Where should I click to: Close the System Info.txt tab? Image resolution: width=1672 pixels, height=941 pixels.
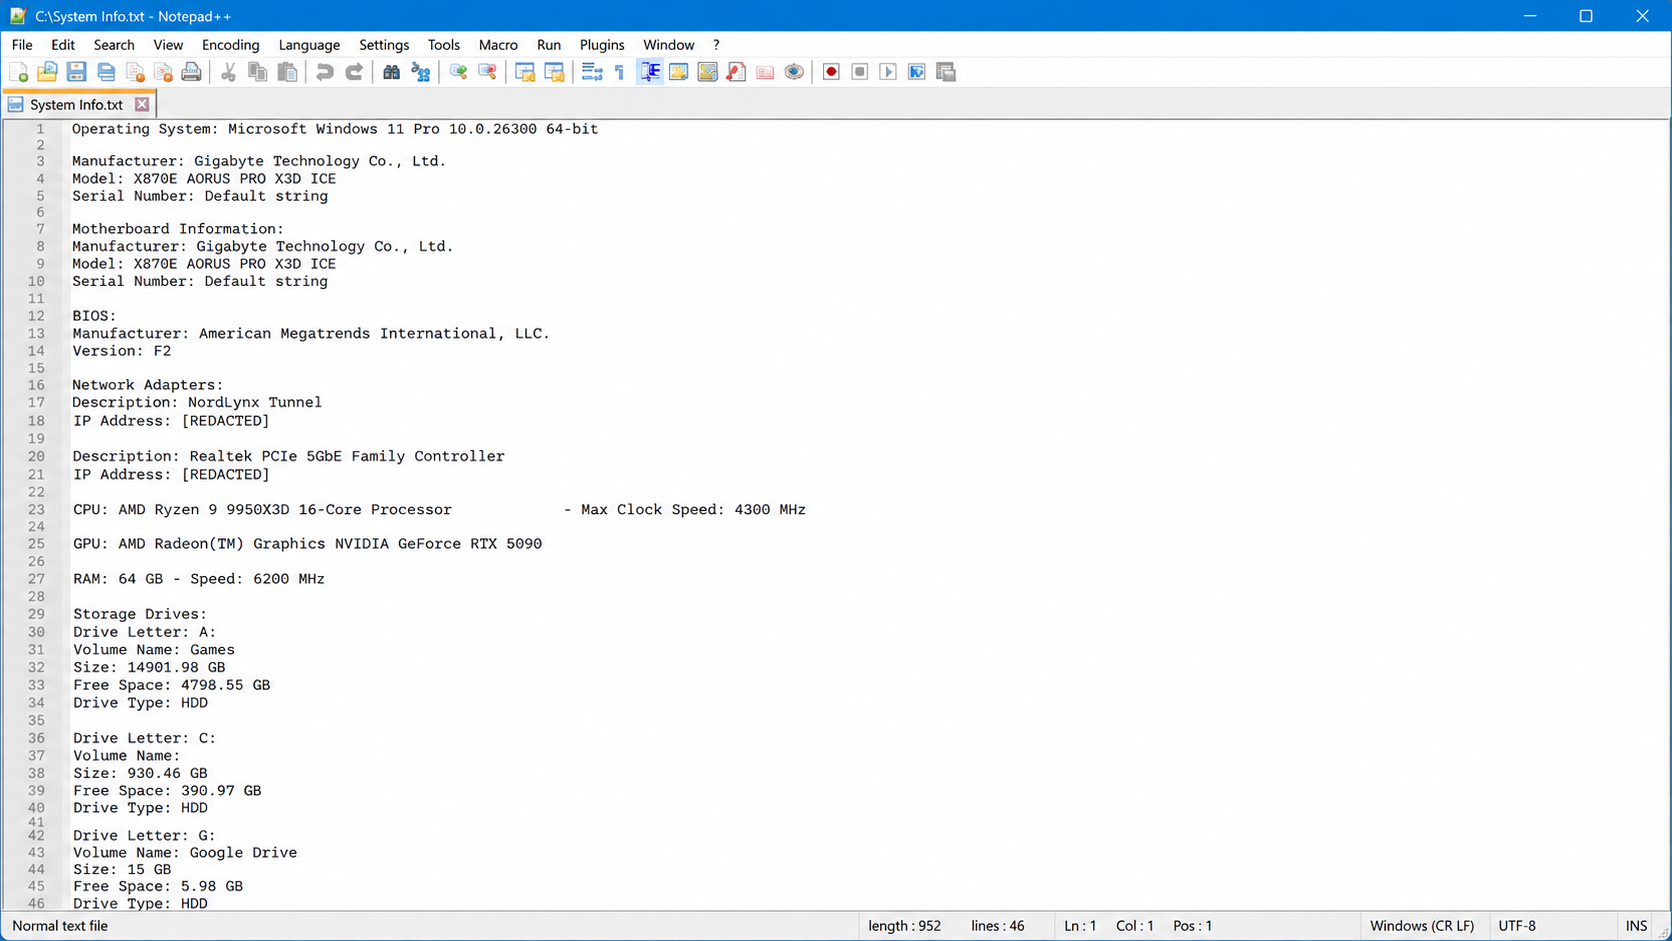[x=142, y=104]
